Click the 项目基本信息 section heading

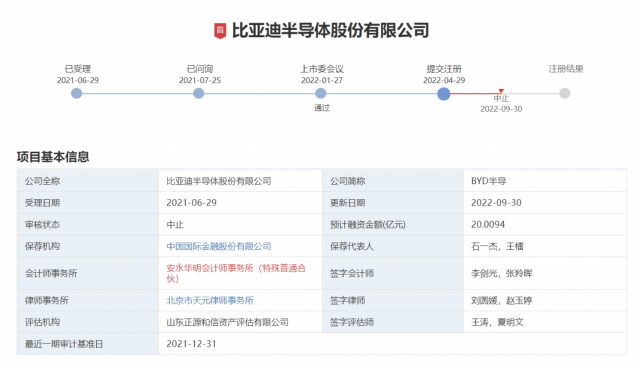53,157
